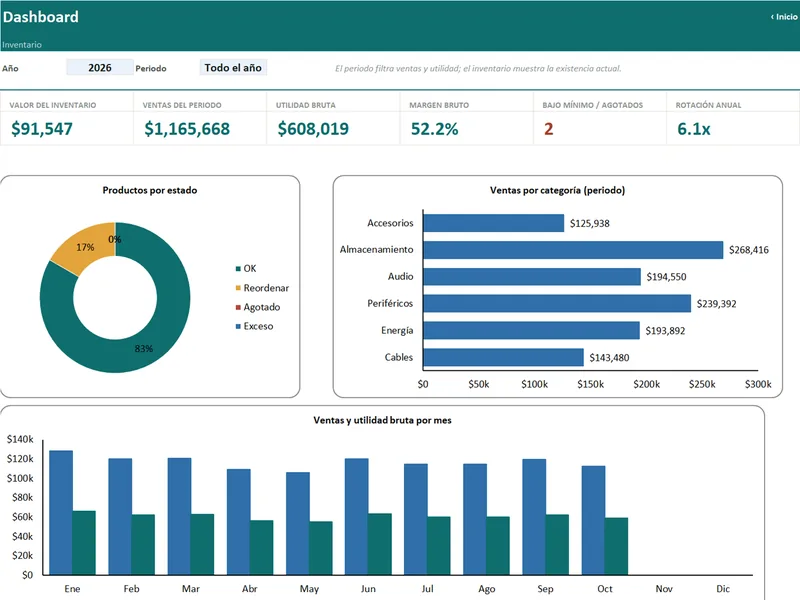Click the VENTAS DEL PERIODO label
This screenshot has height=600, width=800.
pos(182,105)
